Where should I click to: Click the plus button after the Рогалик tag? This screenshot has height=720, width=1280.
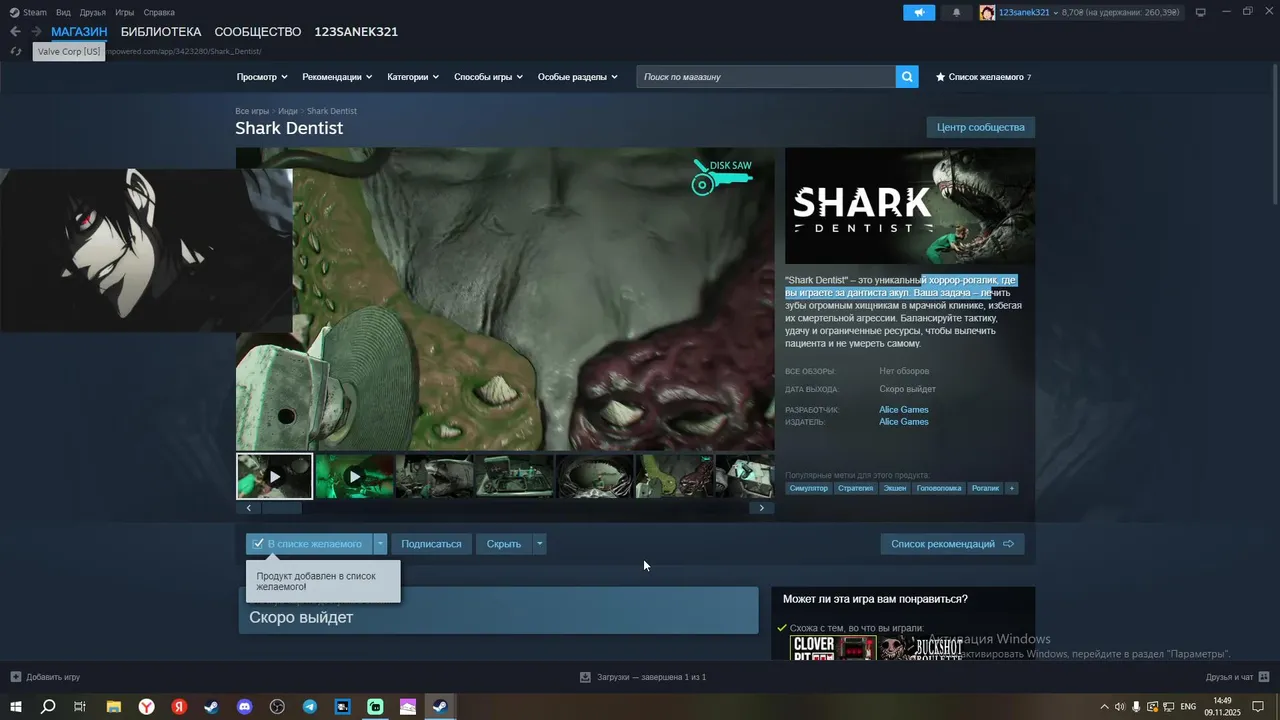pyautogui.click(x=1011, y=488)
